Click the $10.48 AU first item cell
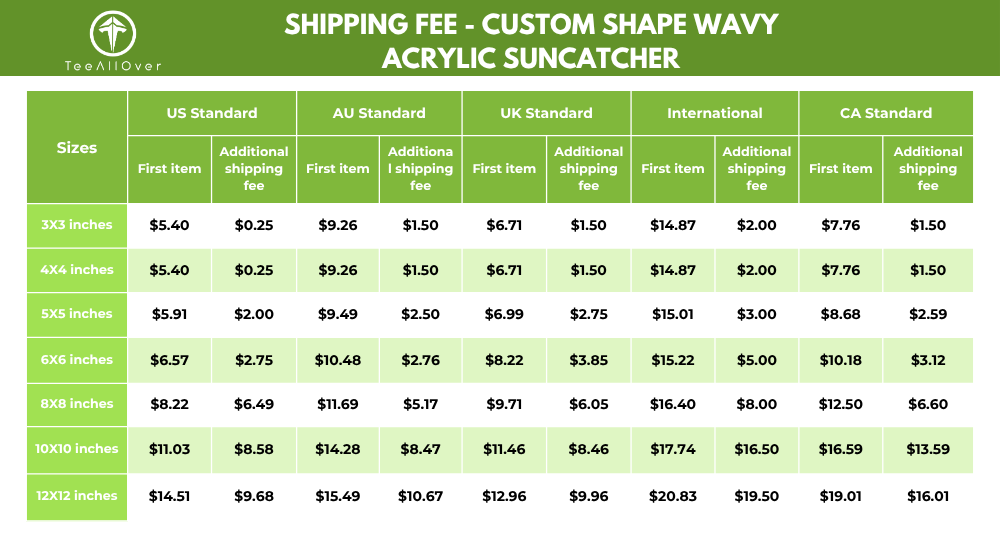Image resolution: width=1000 pixels, height=550 pixels. (x=337, y=360)
